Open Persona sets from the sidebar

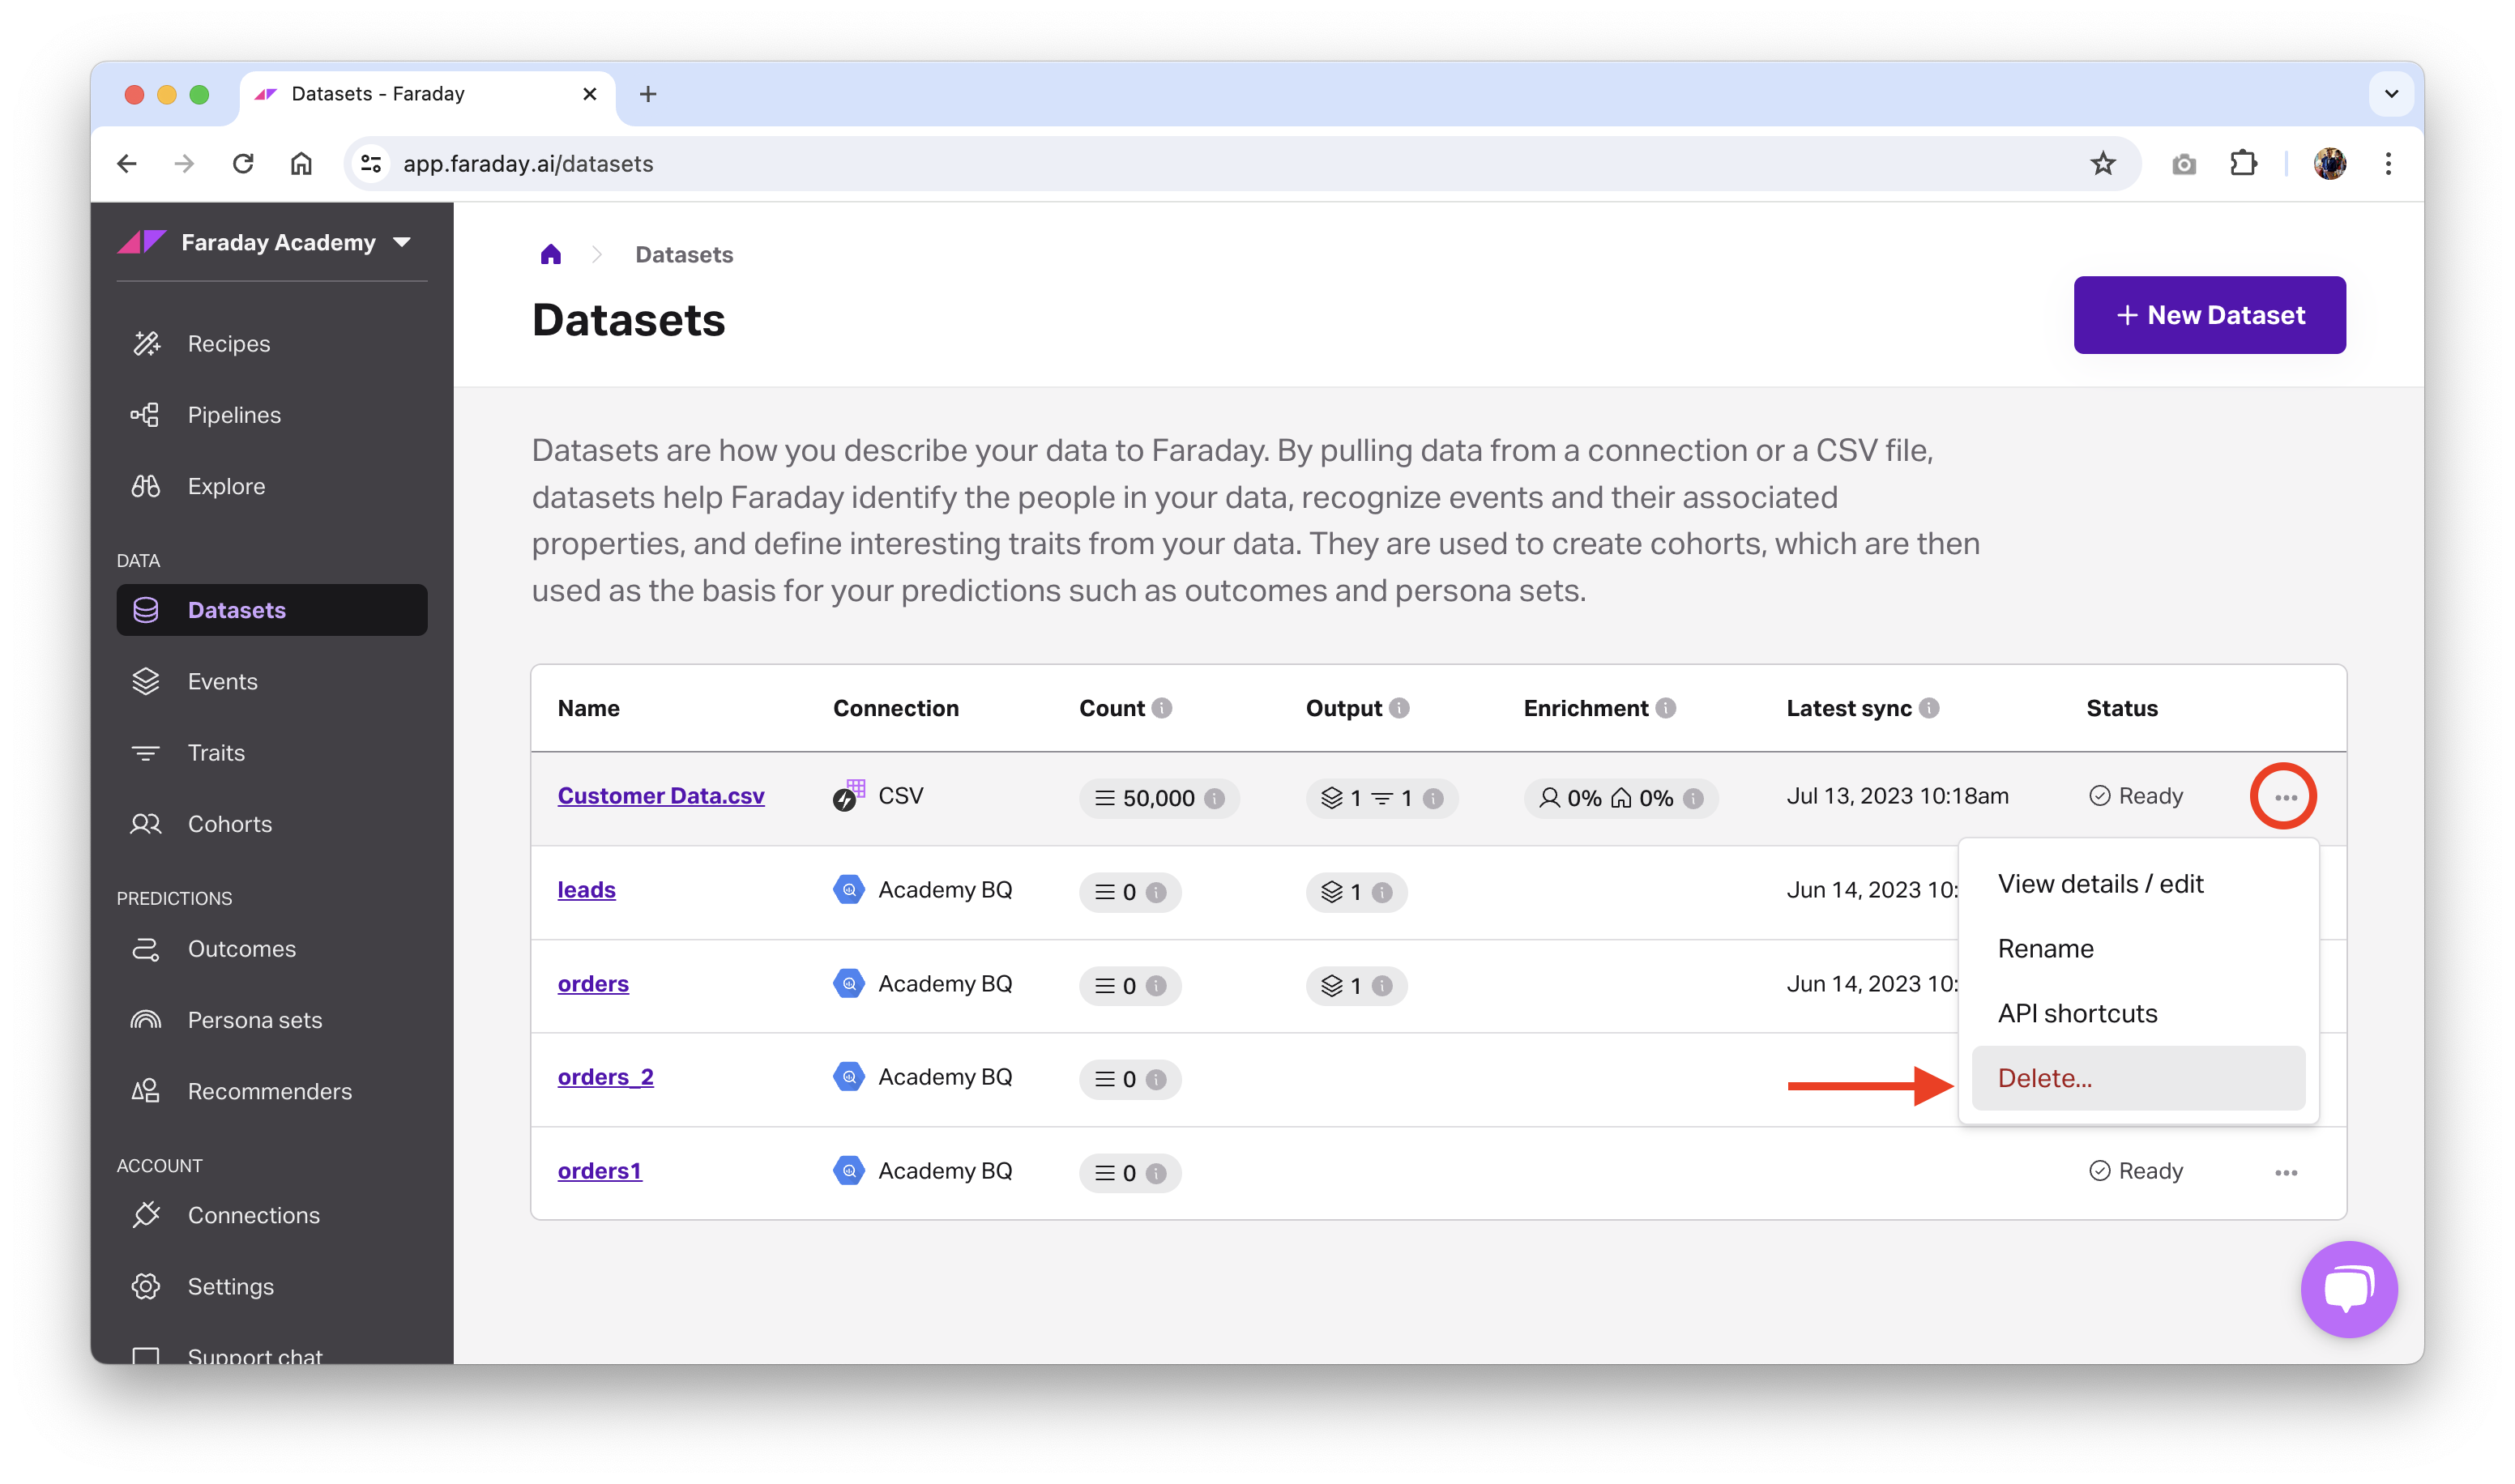146,1019
